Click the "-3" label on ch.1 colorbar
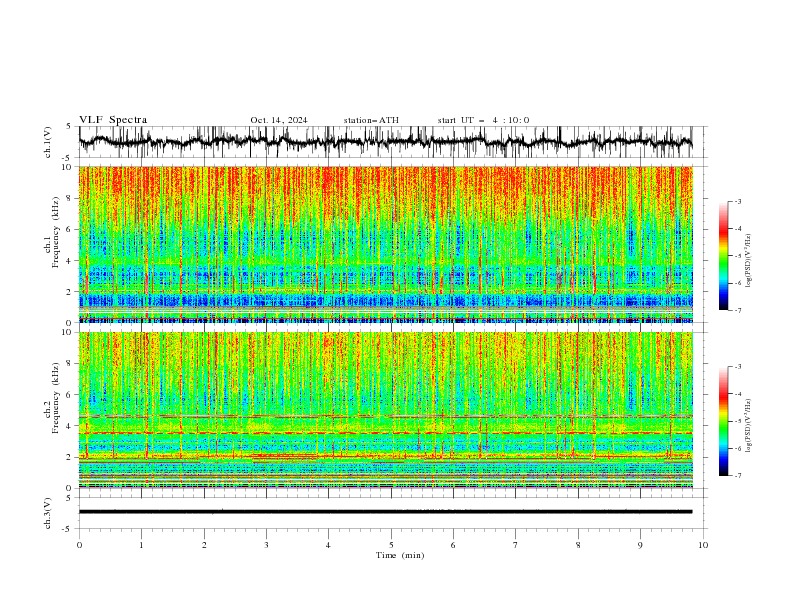The height and width of the screenshot is (612, 792). pyautogui.click(x=737, y=201)
